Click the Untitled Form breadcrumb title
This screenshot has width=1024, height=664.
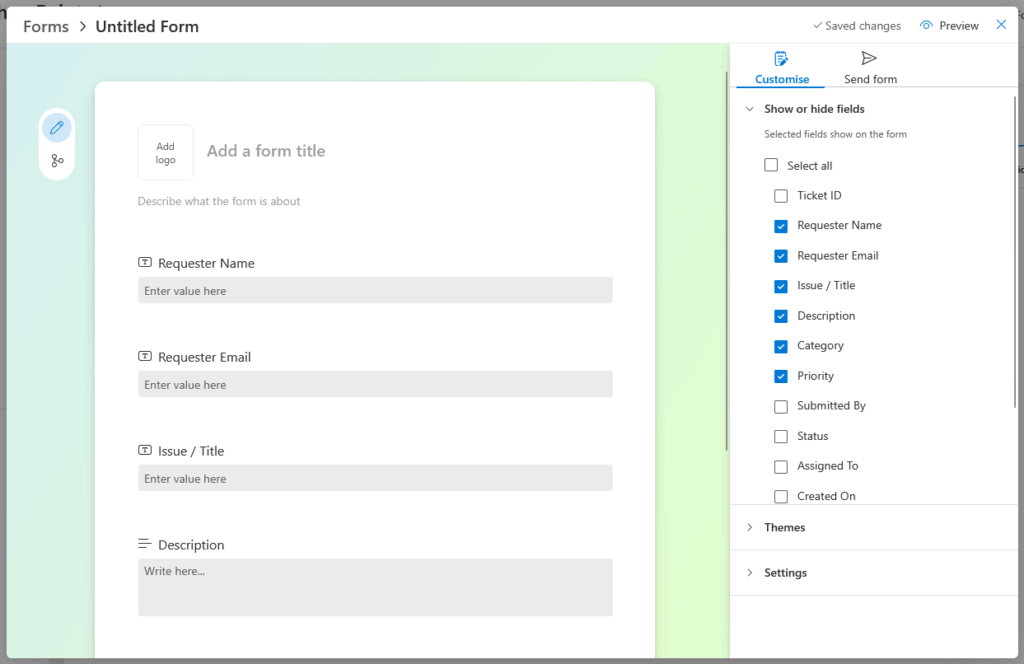[147, 27]
